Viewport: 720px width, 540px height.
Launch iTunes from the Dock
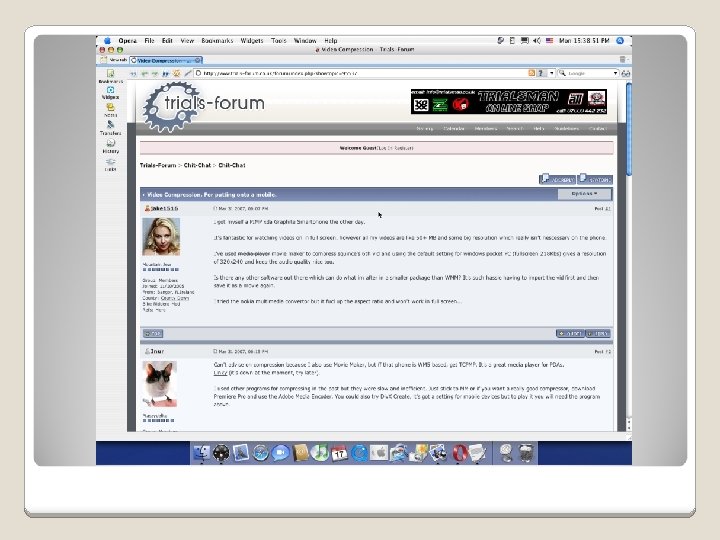pos(320,453)
